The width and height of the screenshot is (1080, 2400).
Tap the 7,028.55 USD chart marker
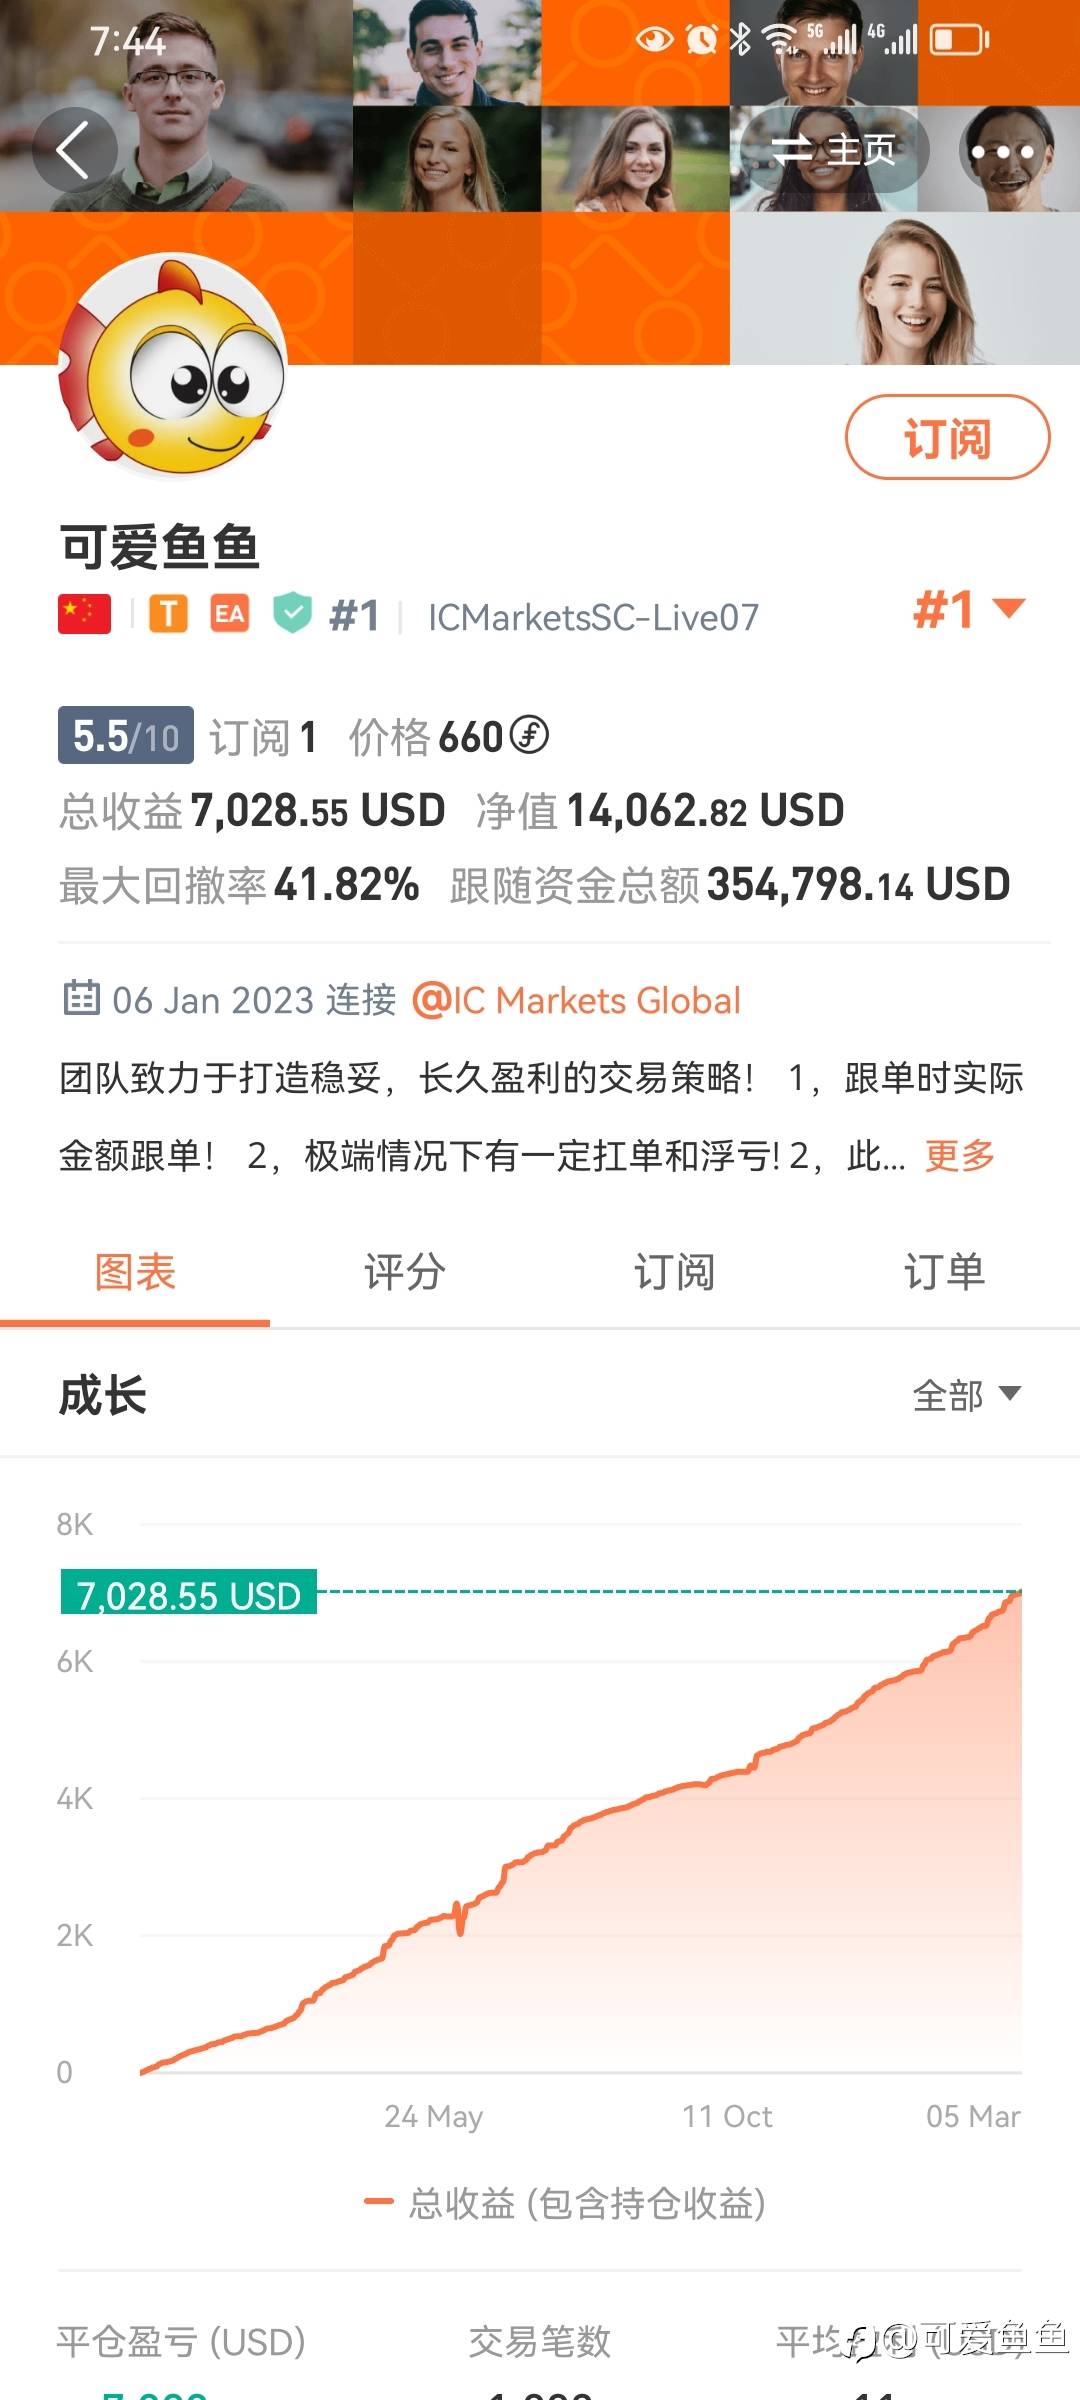(x=189, y=1593)
